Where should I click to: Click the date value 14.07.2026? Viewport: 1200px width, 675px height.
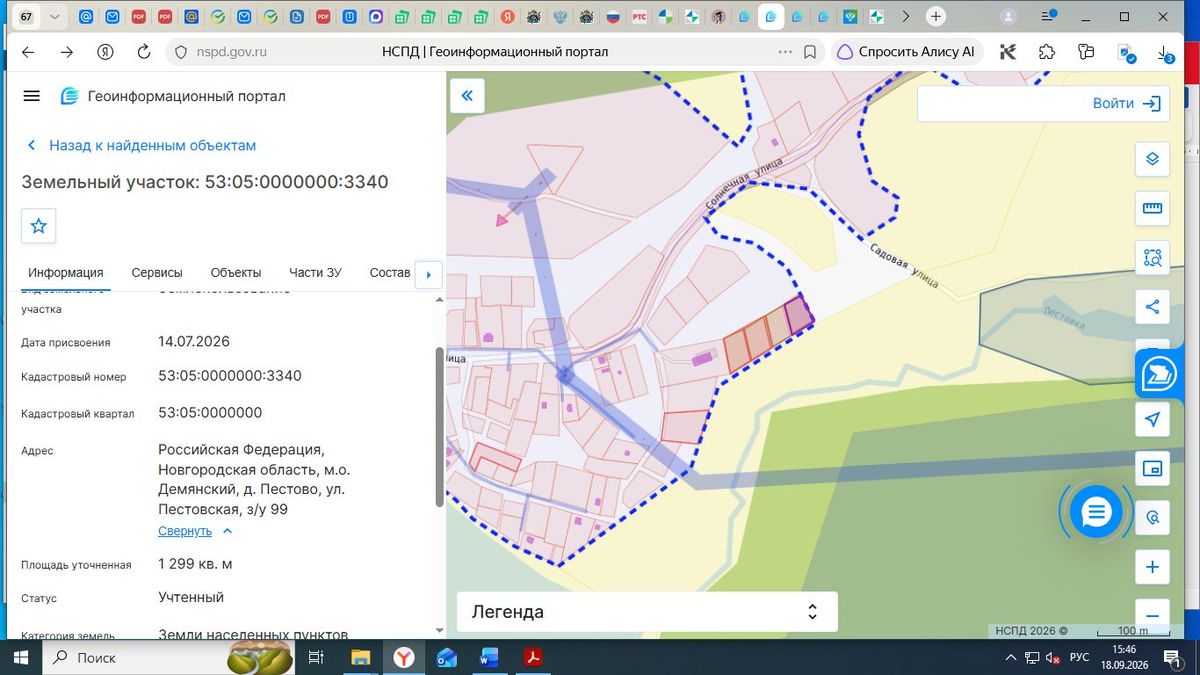point(194,341)
